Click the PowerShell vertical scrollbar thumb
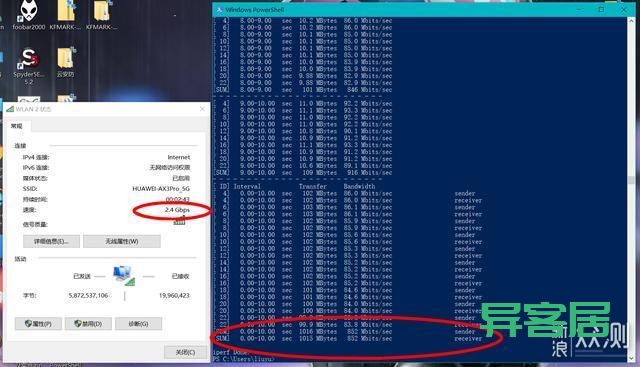This screenshot has height=367, width=640. pos(631,180)
